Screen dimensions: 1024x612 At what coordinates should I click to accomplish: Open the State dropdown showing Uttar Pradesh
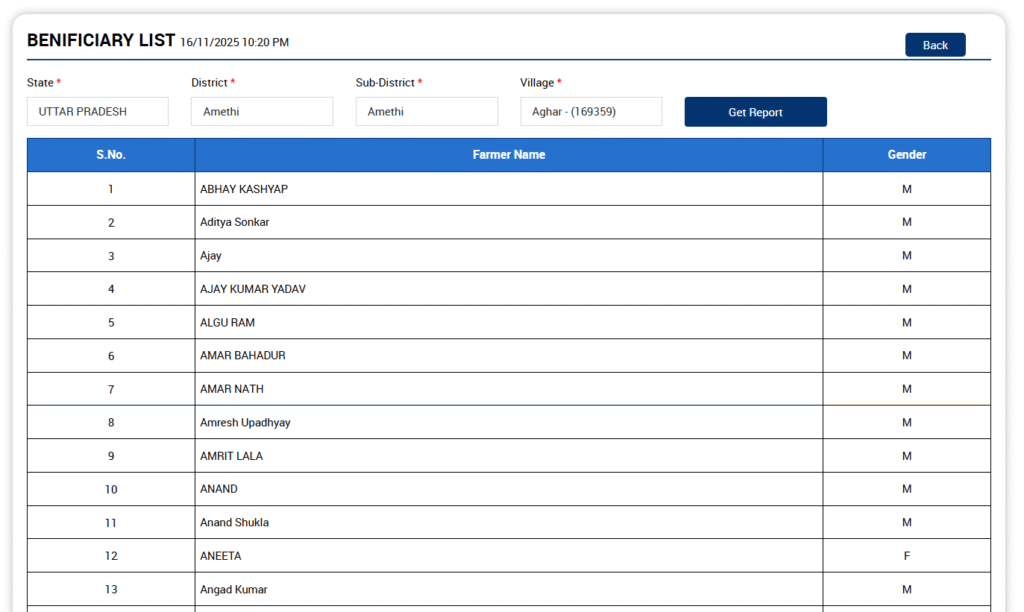click(97, 112)
